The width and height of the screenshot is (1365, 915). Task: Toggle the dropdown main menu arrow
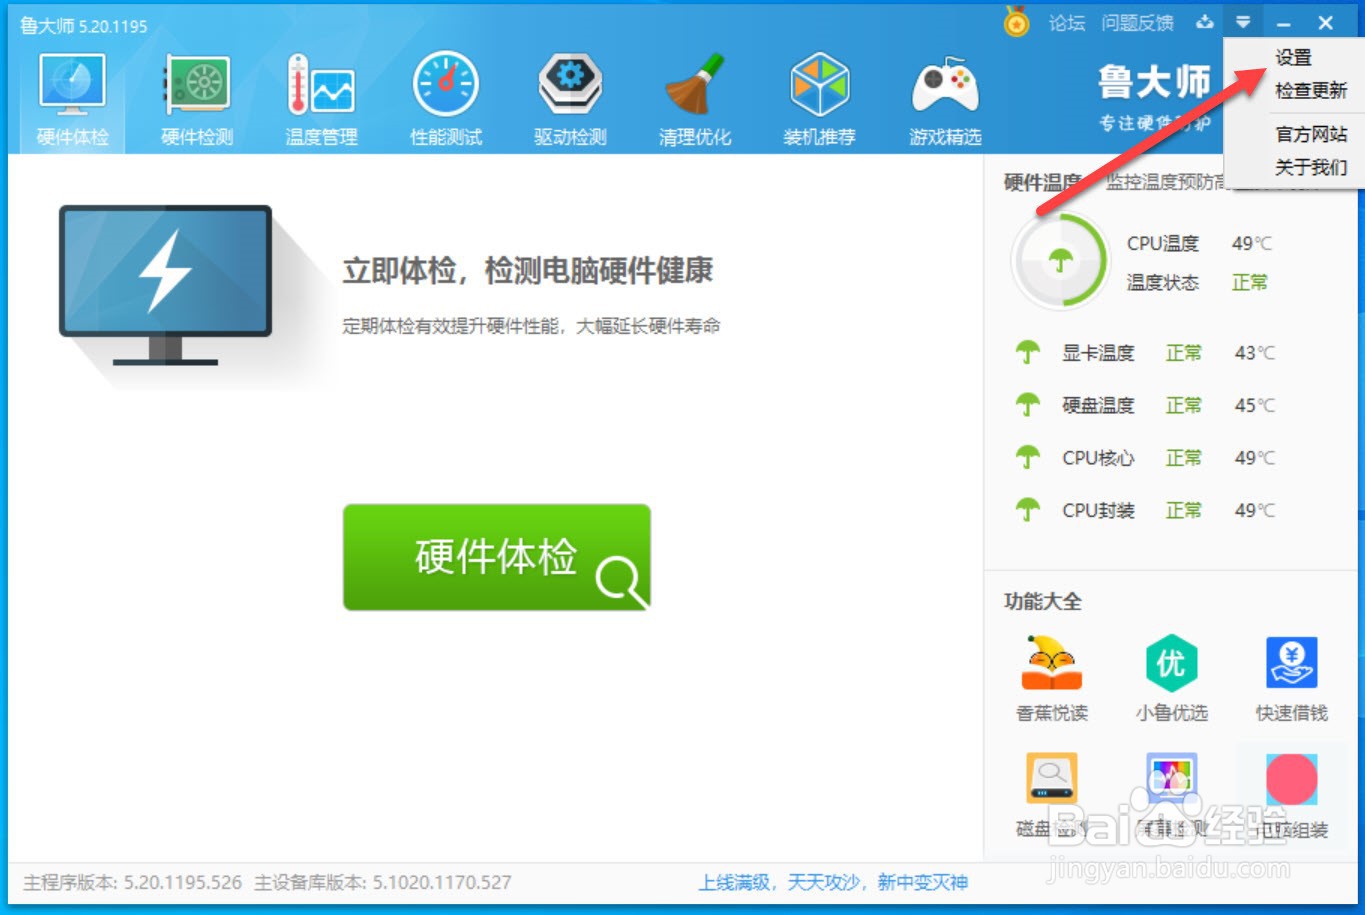1243,22
